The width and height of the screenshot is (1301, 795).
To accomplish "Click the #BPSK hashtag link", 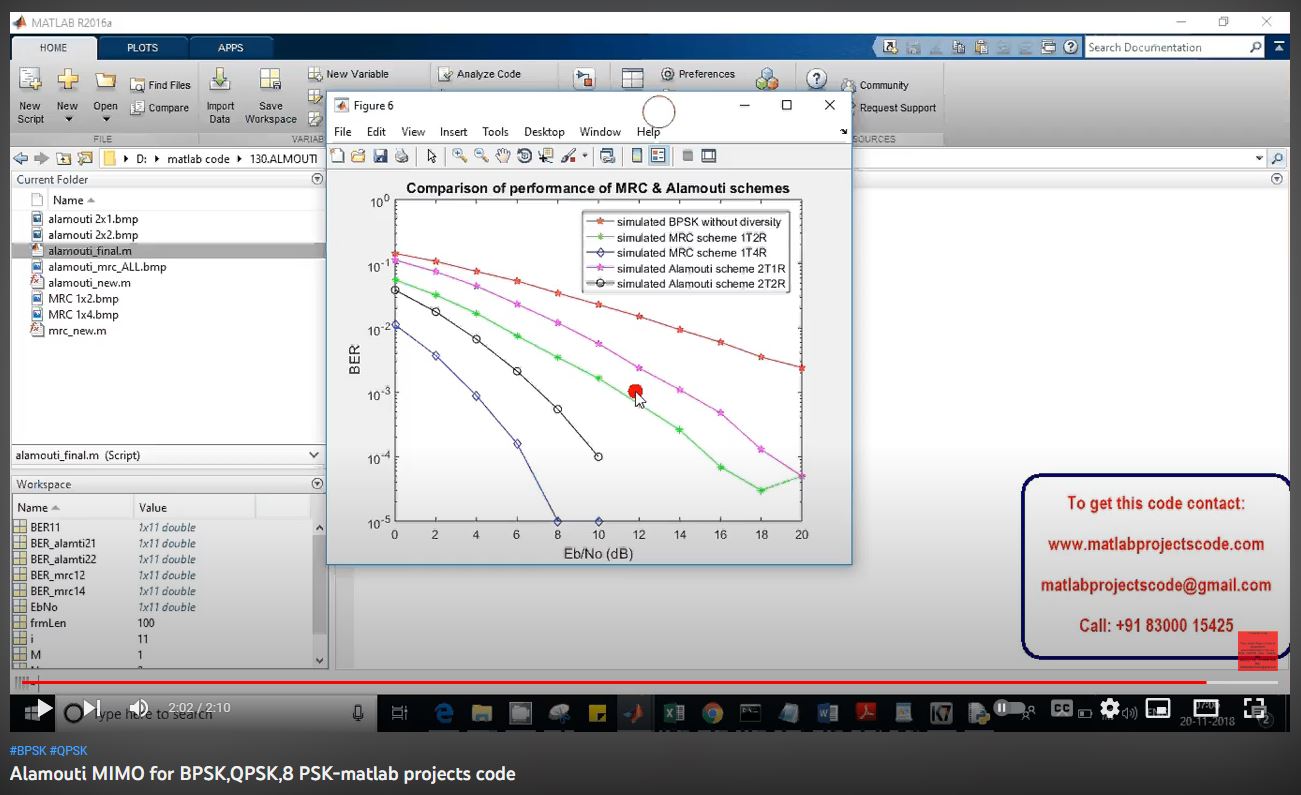I will pos(27,751).
